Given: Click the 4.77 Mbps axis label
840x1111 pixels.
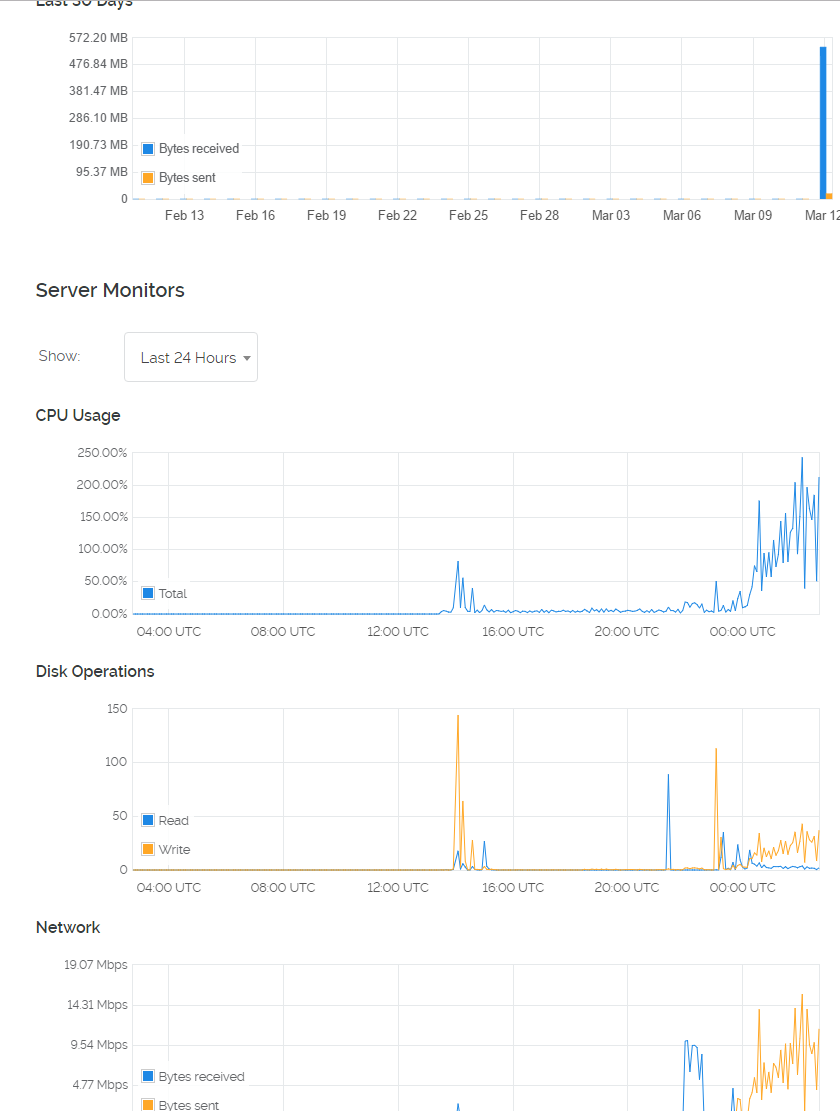Looking at the screenshot, I should (x=100, y=1085).
